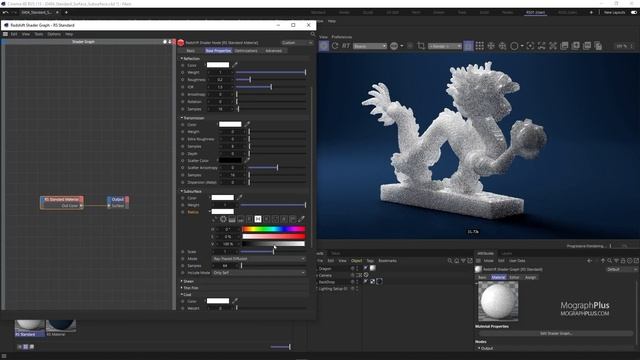Switch to the Basic tab in Shader Node

pos(191,51)
